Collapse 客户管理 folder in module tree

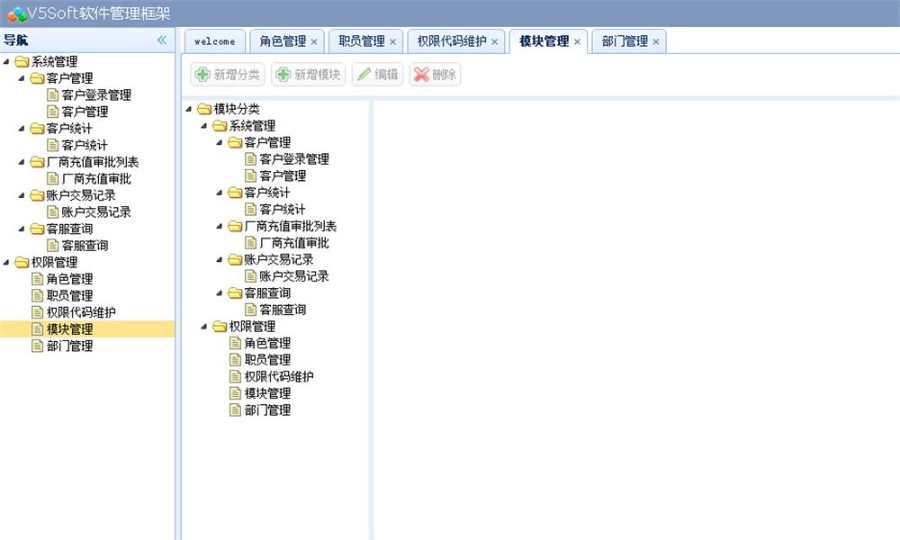[x=220, y=142]
